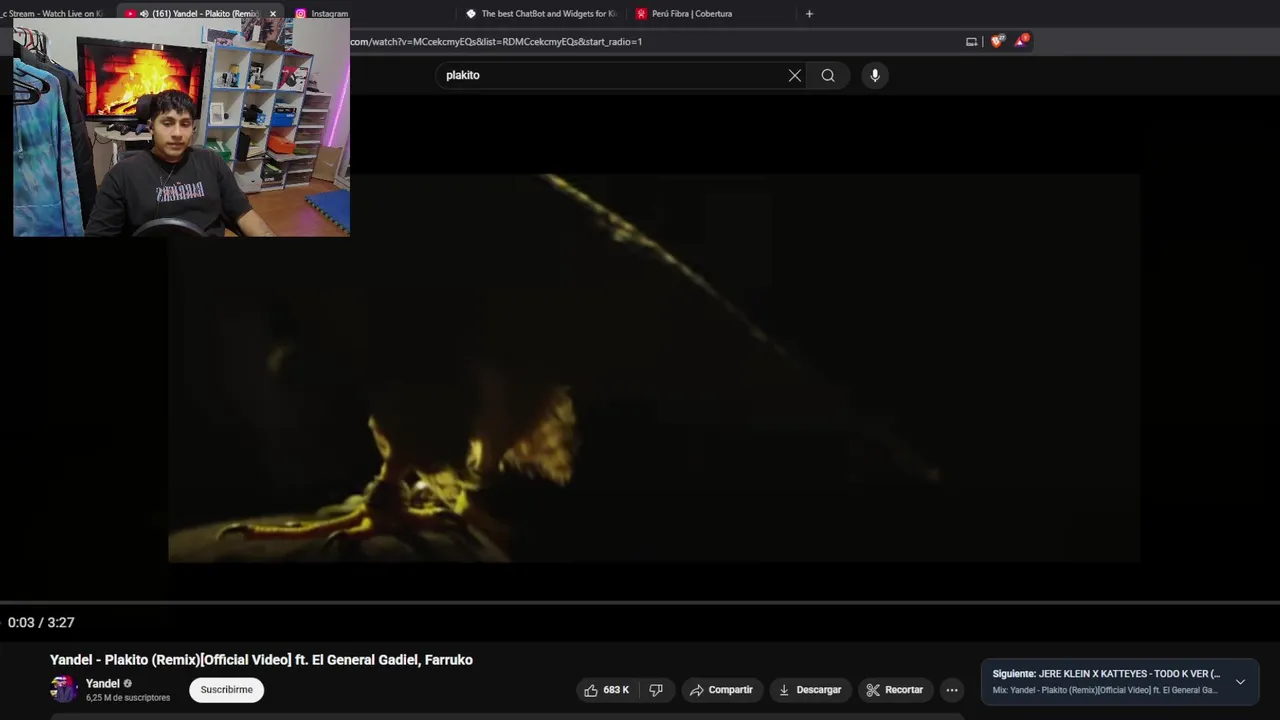The height and width of the screenshot is (720, 1280).
Task: Click the 0:03 / 3:27 time display
Action: tap(41, 622)
